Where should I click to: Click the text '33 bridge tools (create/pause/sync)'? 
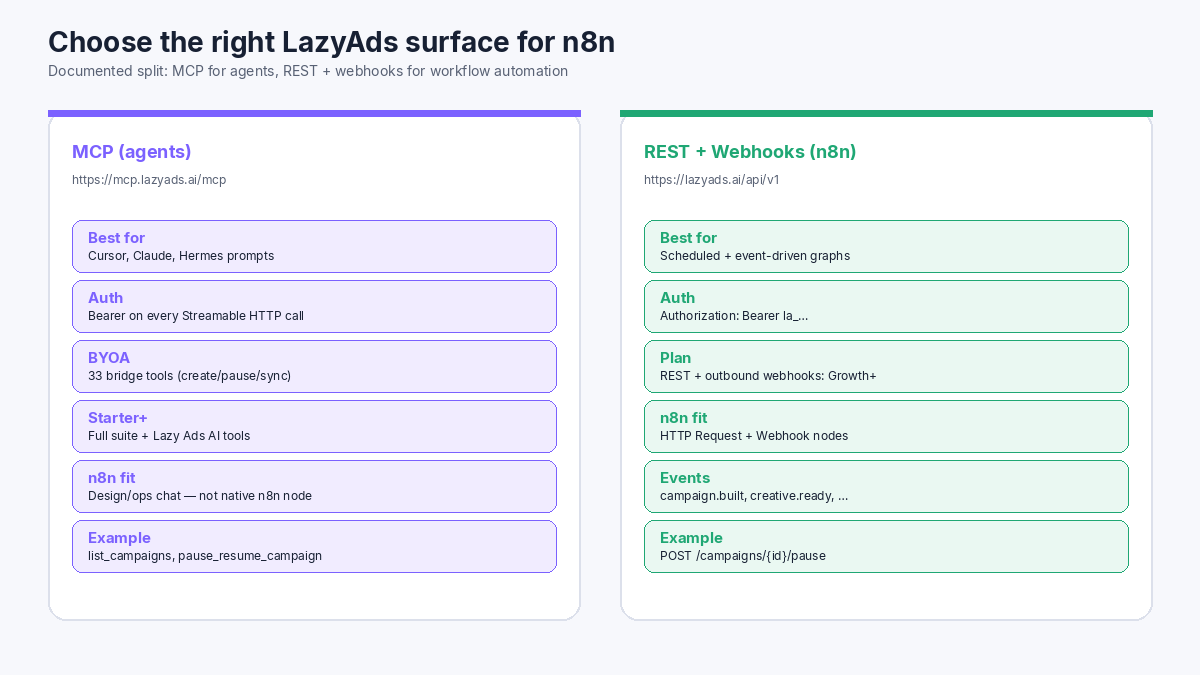coord(190,376)
